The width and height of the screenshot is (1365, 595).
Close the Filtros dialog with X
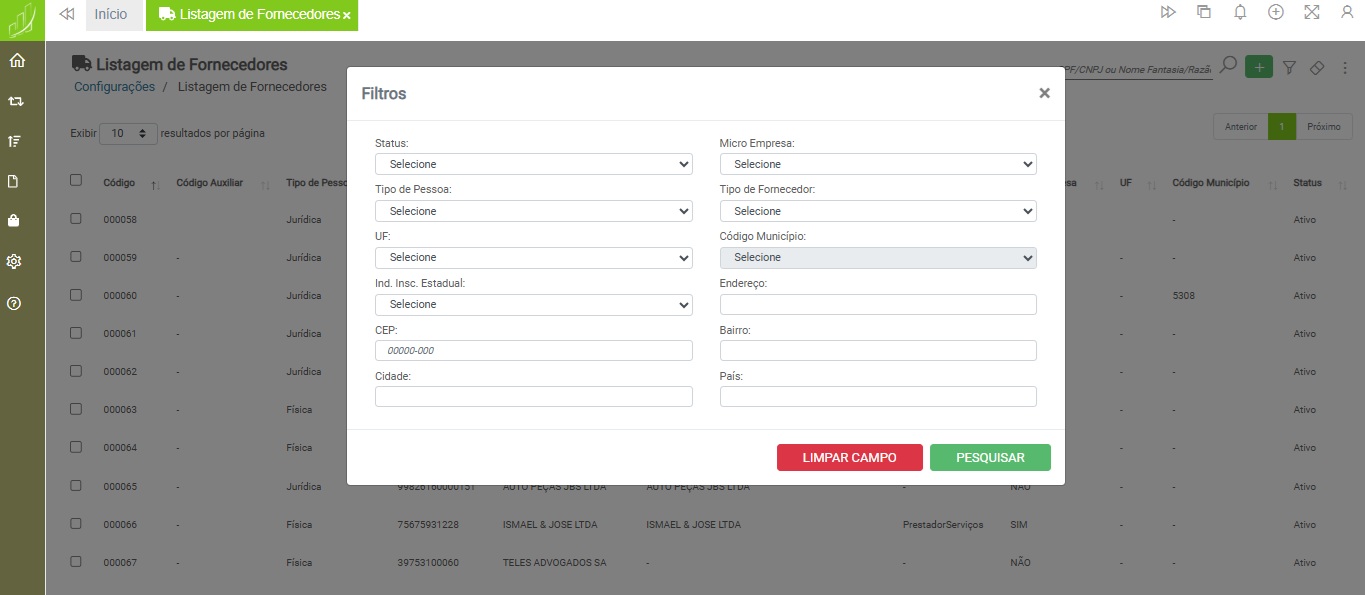(x=1044, y=93)
